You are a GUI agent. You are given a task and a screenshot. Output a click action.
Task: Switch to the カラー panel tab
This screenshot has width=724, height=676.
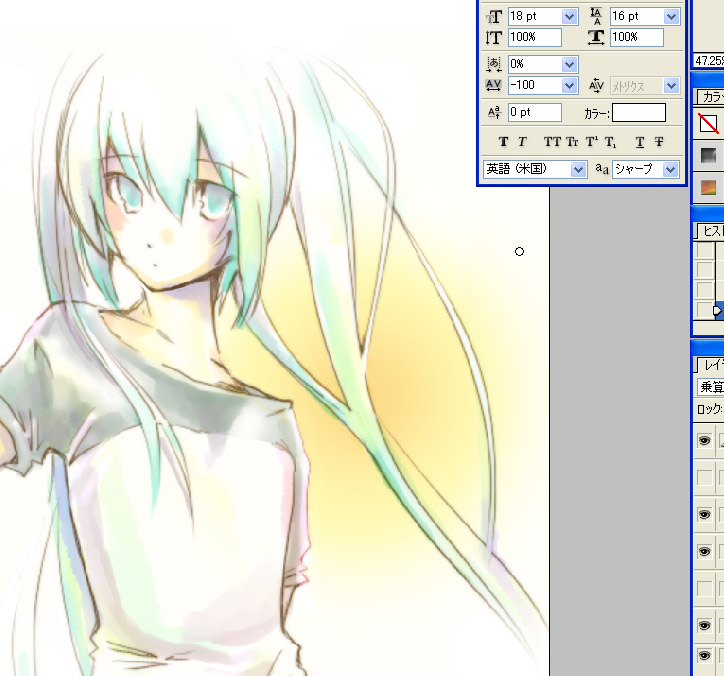[x=711, y=97]
